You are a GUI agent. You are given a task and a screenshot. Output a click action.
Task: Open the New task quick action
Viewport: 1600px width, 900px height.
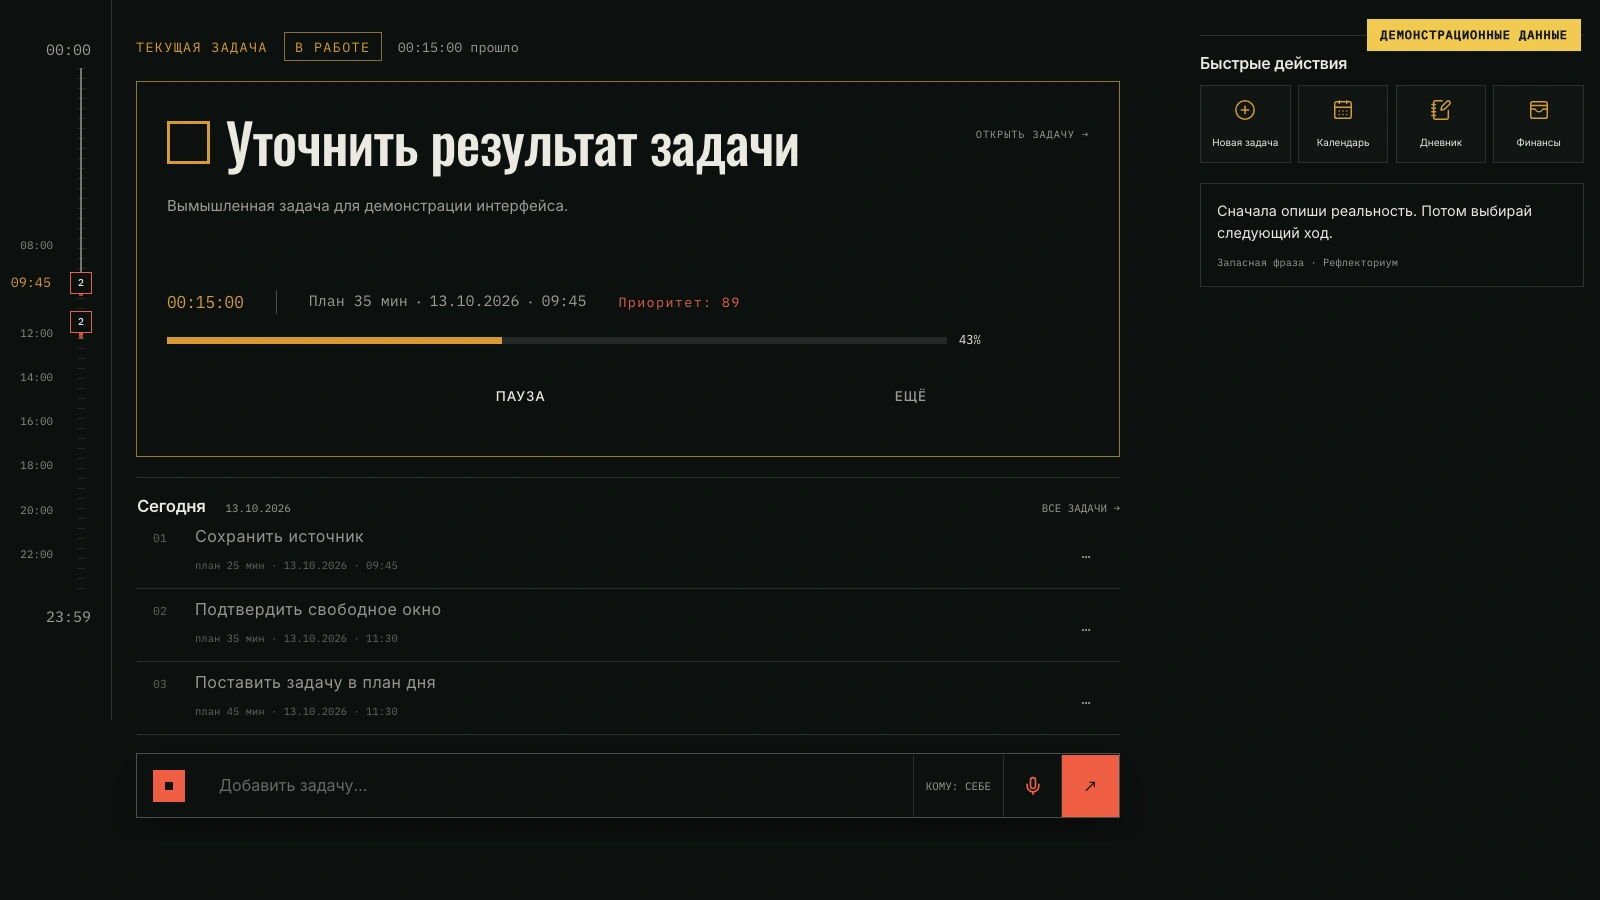coord(1245,124)
